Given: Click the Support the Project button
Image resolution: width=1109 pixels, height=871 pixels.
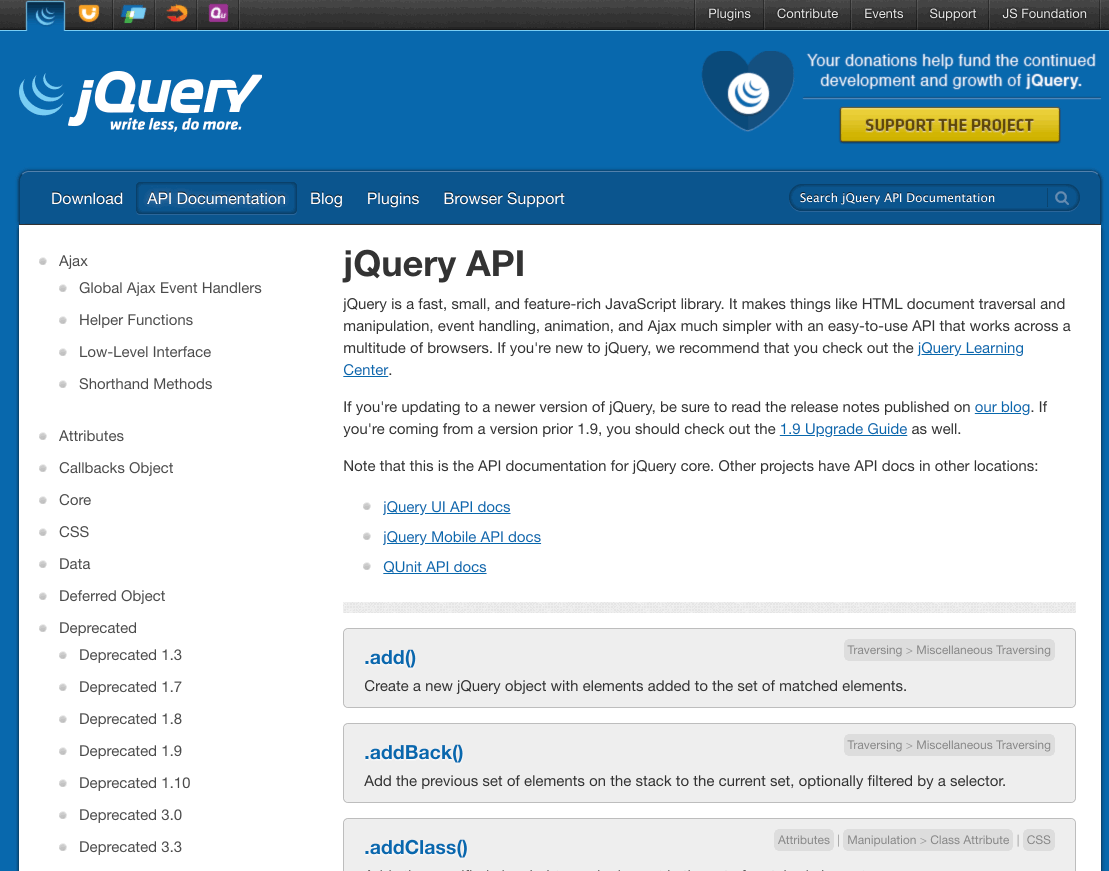Looking at the screenshot, I should click(949, 125).
